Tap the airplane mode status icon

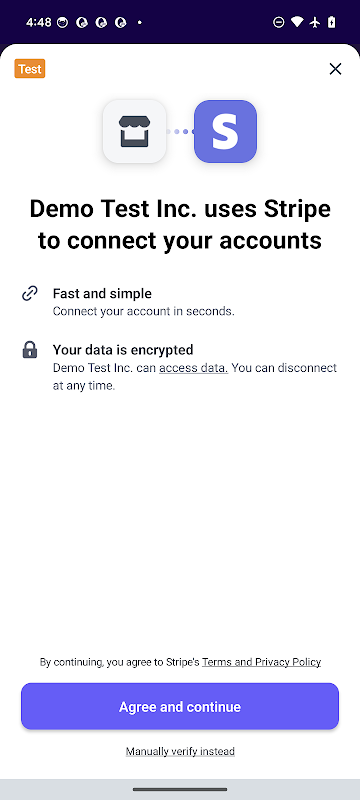point(315,22)
